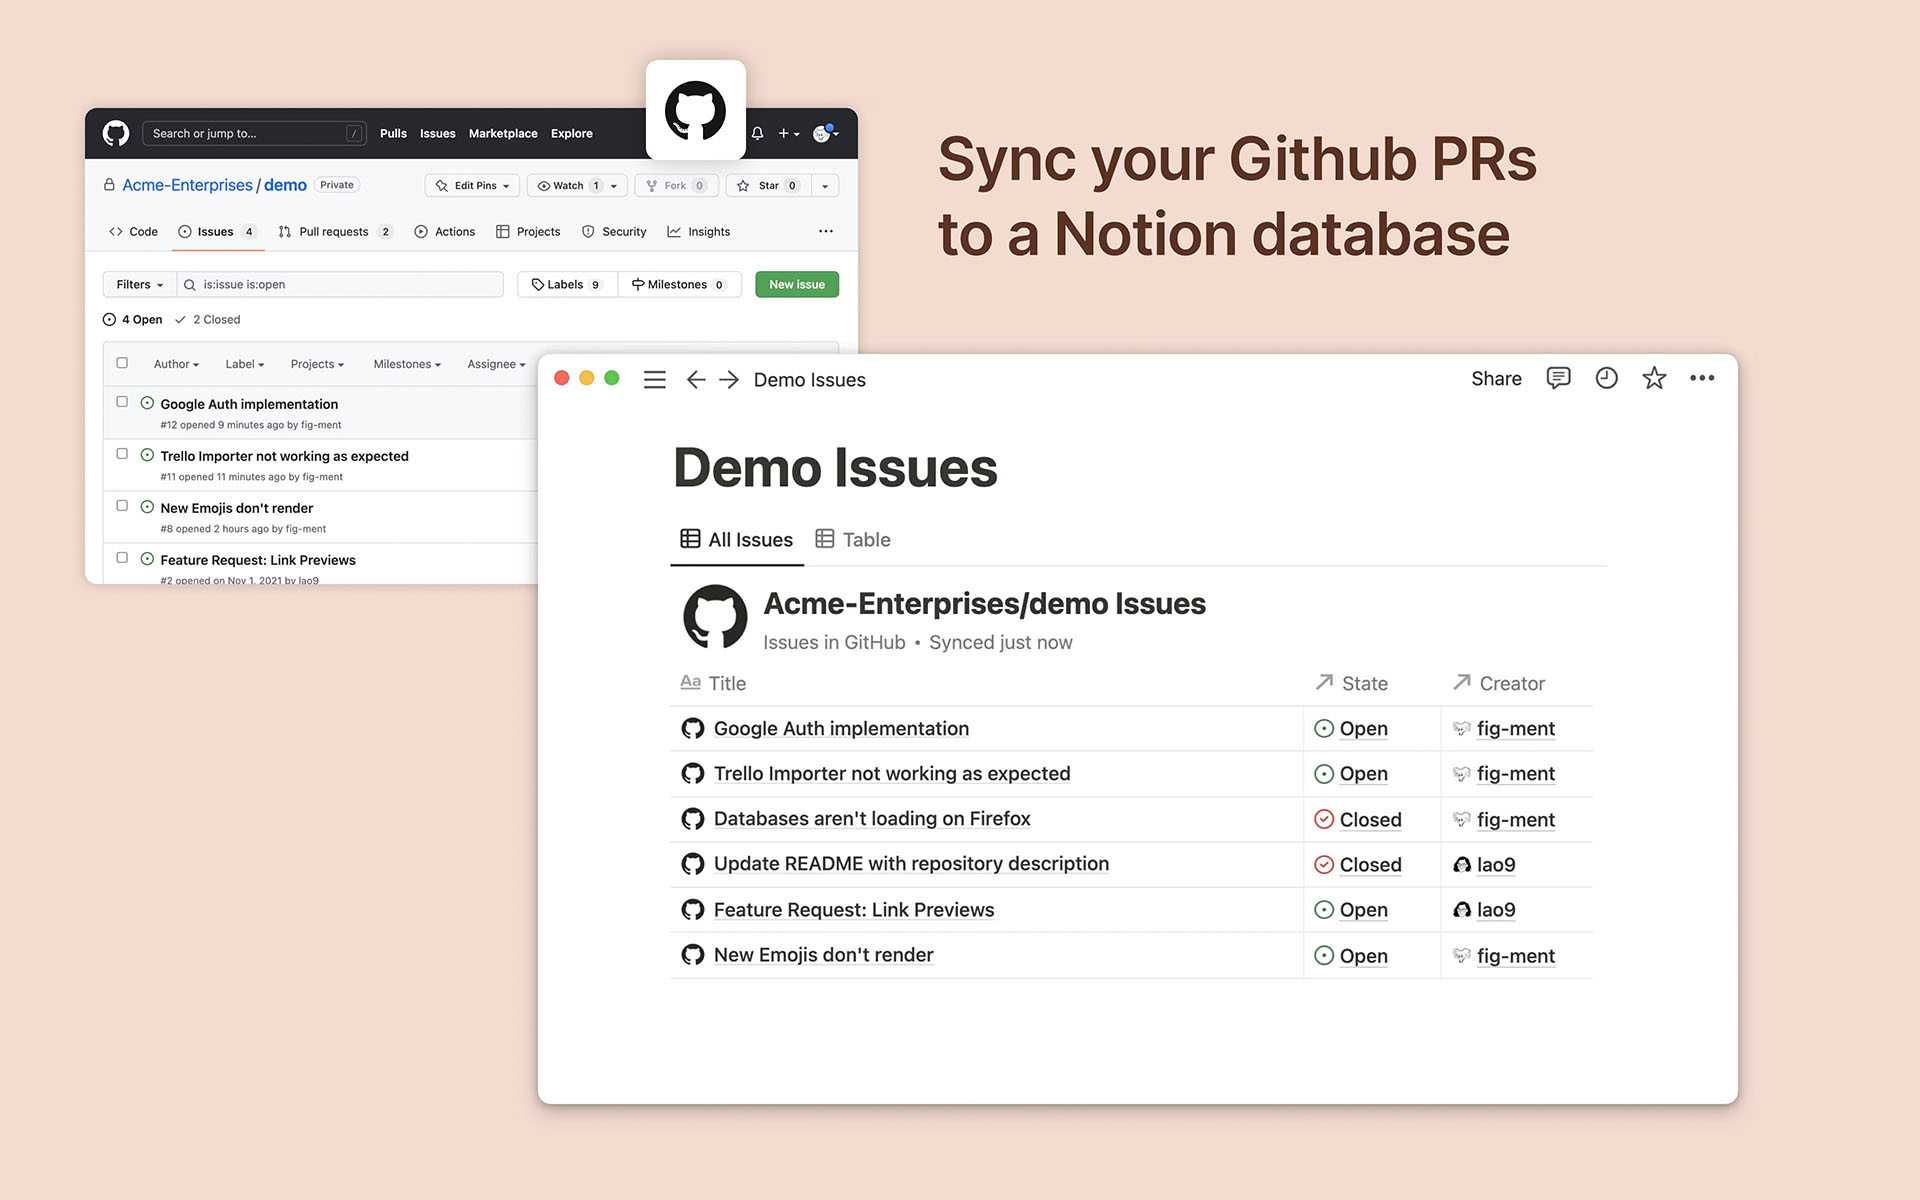Open the Security tab

614,231
